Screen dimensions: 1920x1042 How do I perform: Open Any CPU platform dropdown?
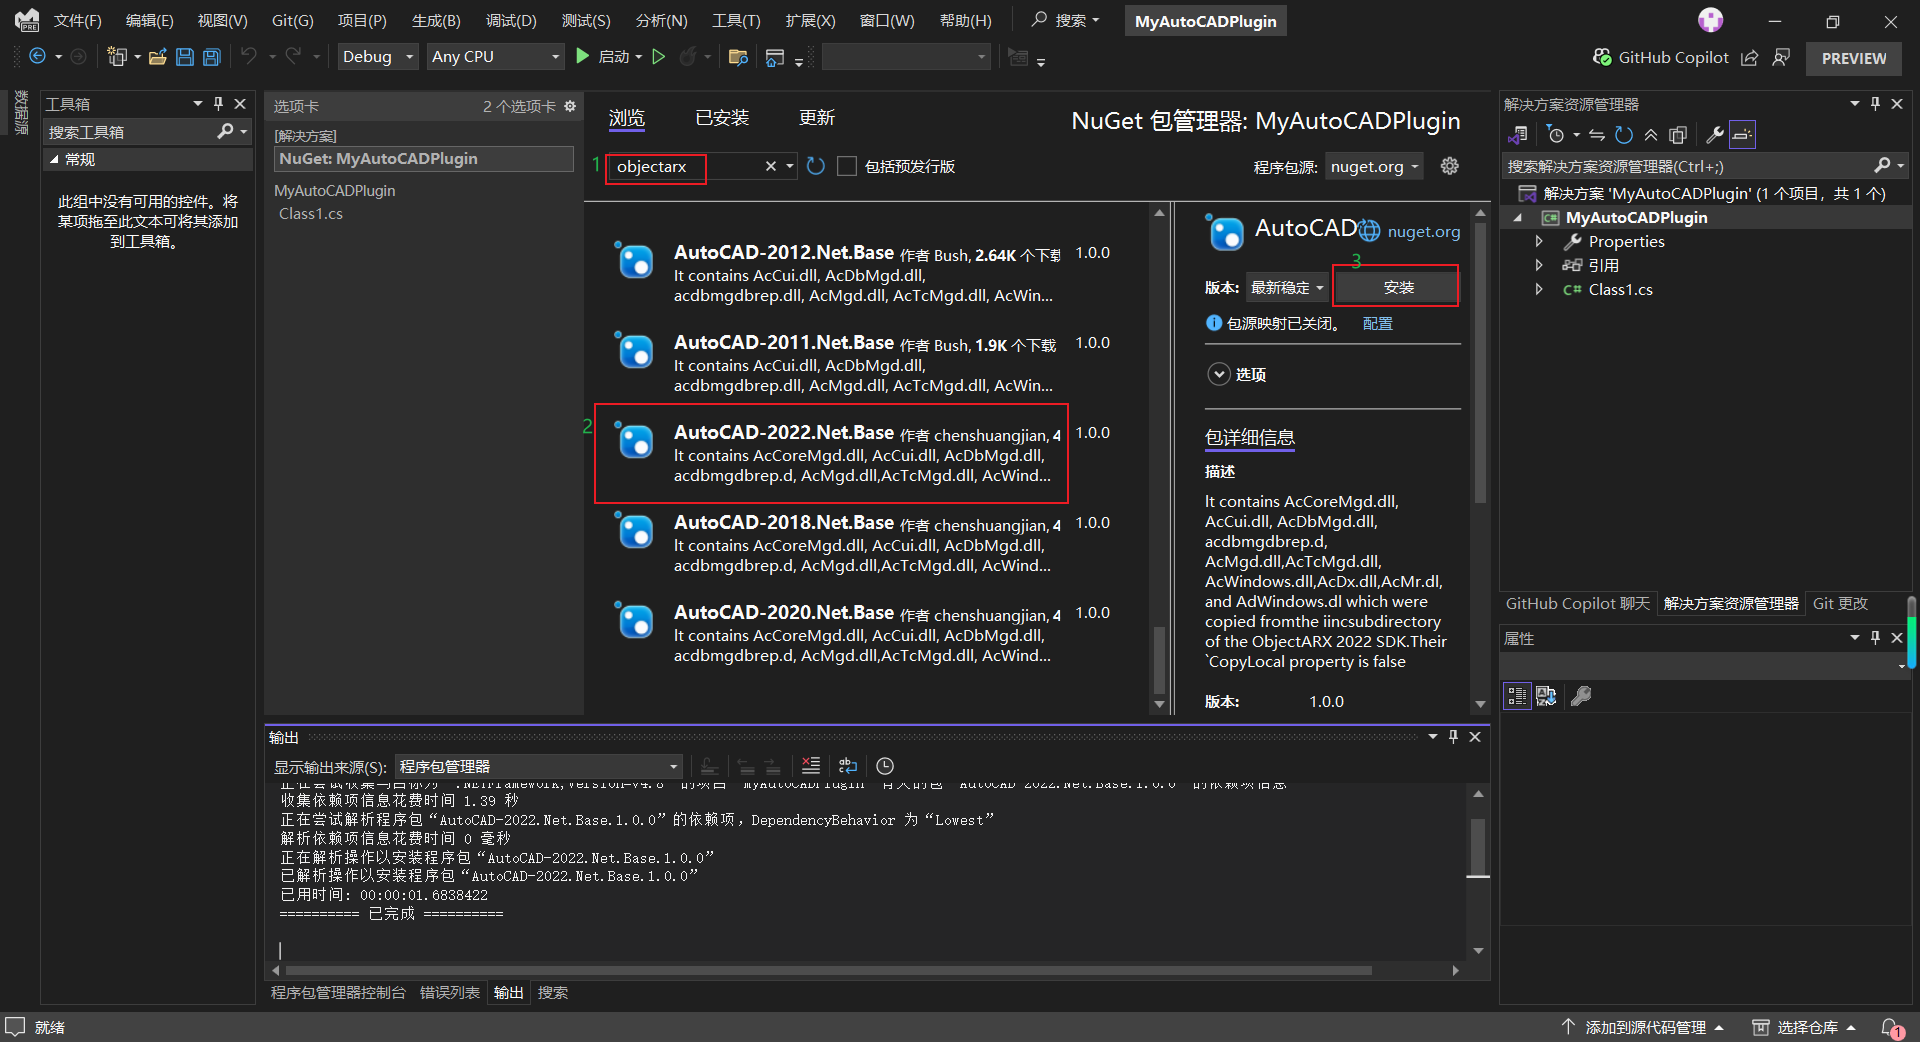(x=496, y=57)
